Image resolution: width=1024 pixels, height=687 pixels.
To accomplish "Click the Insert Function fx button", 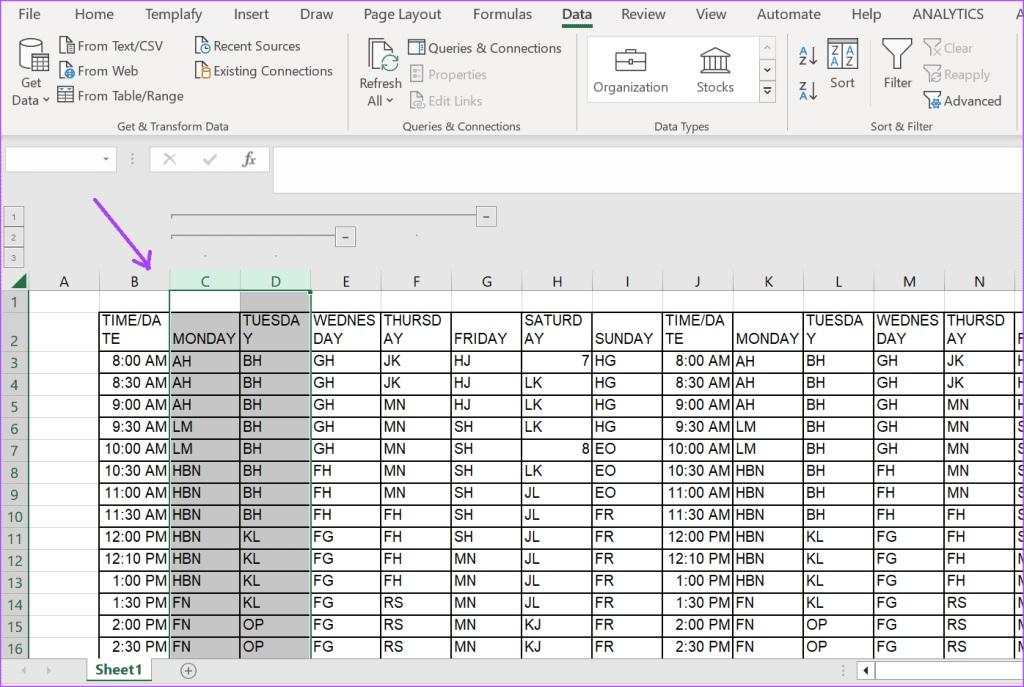I will [x=249, y=159].
